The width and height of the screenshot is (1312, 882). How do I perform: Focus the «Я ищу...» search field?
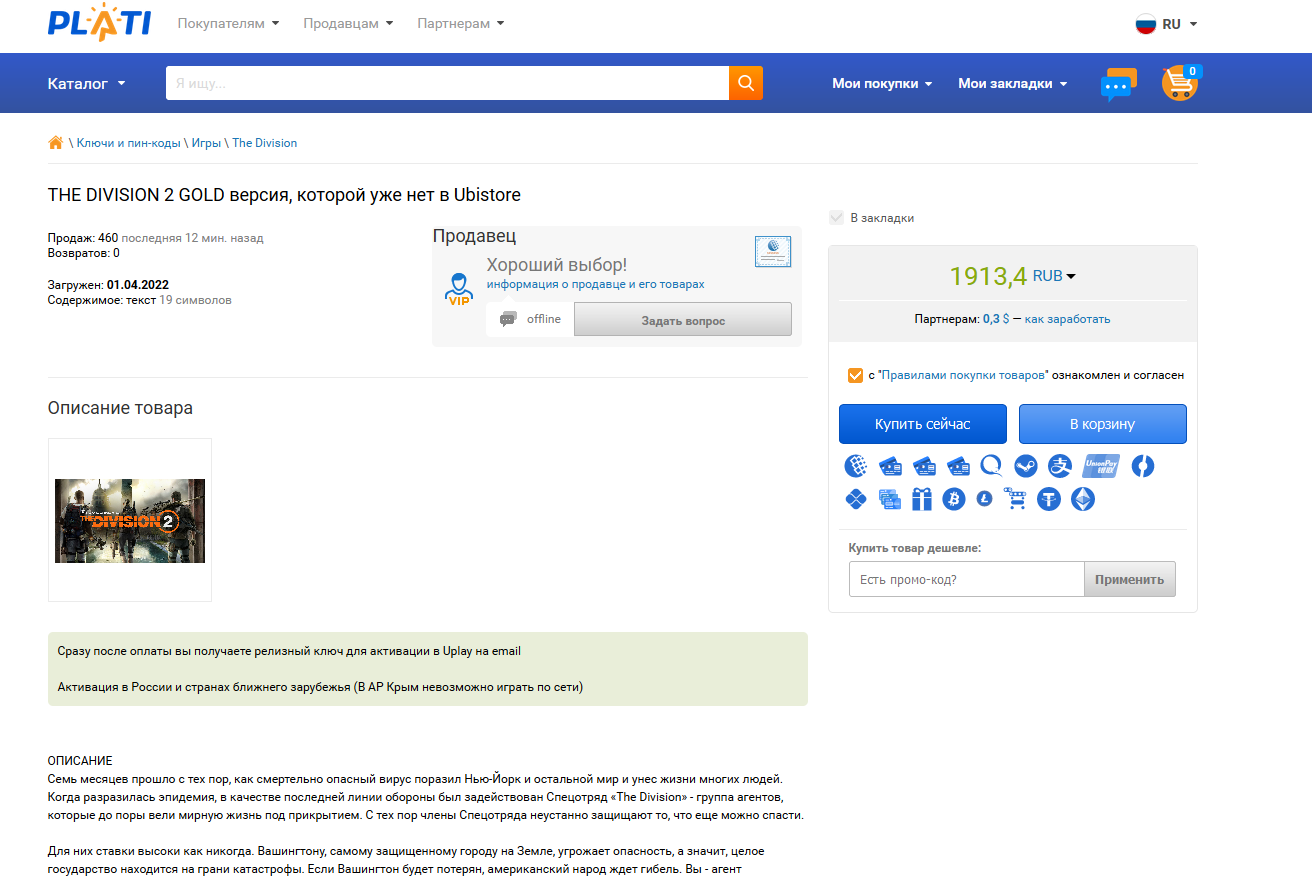tap(447, 83)
